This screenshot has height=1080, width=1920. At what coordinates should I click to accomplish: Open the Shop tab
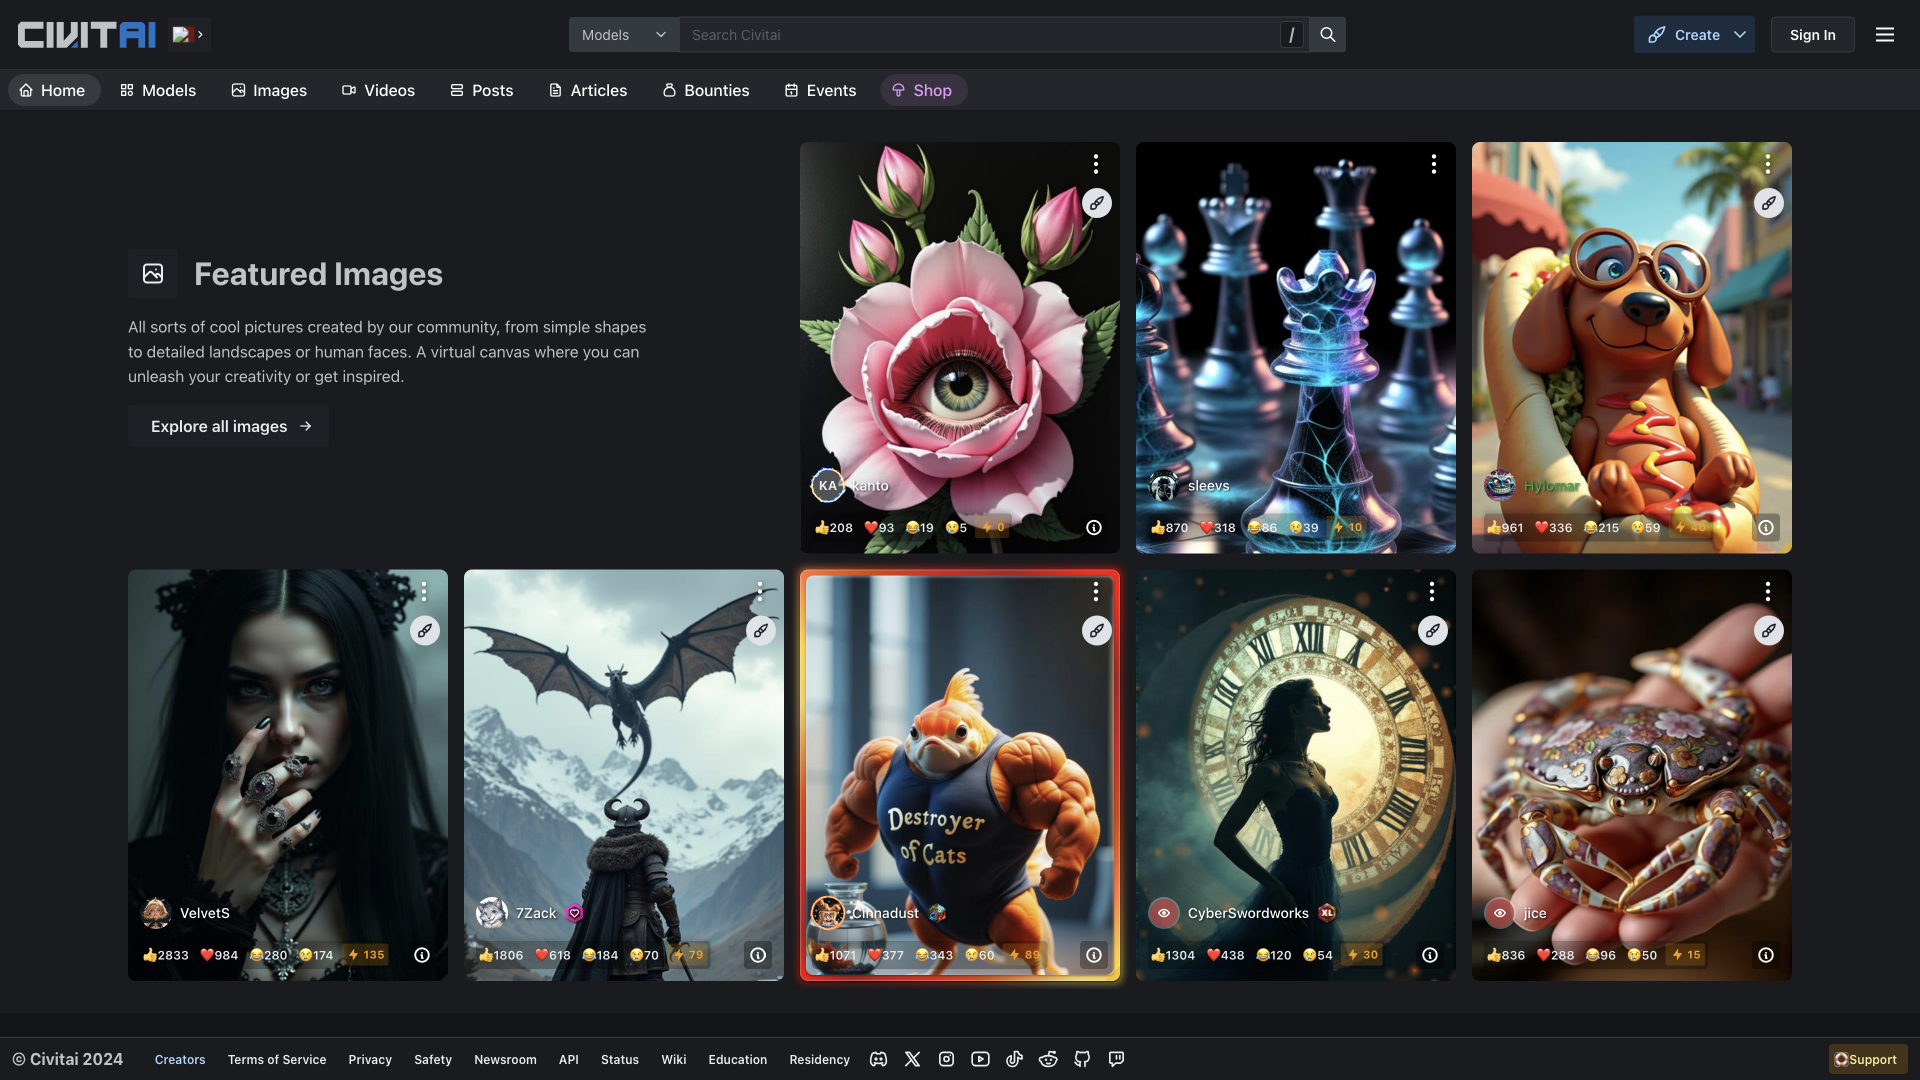922,90
